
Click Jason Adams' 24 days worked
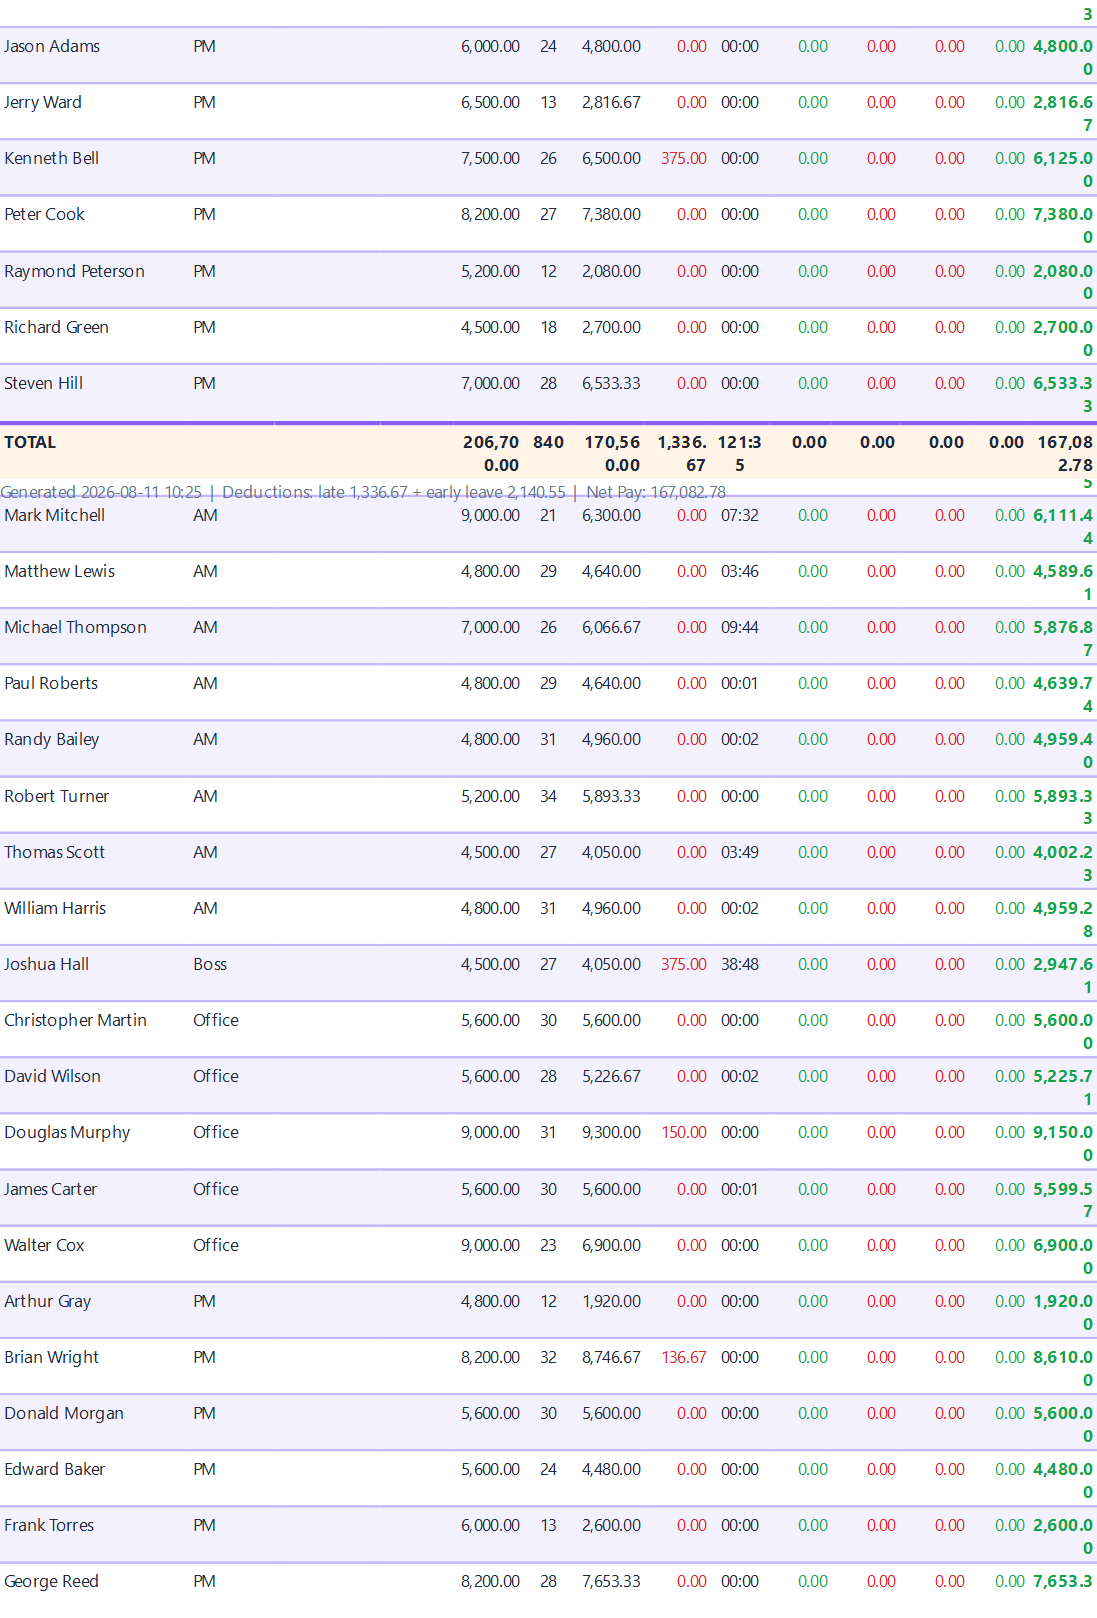(x=548, y=46)
